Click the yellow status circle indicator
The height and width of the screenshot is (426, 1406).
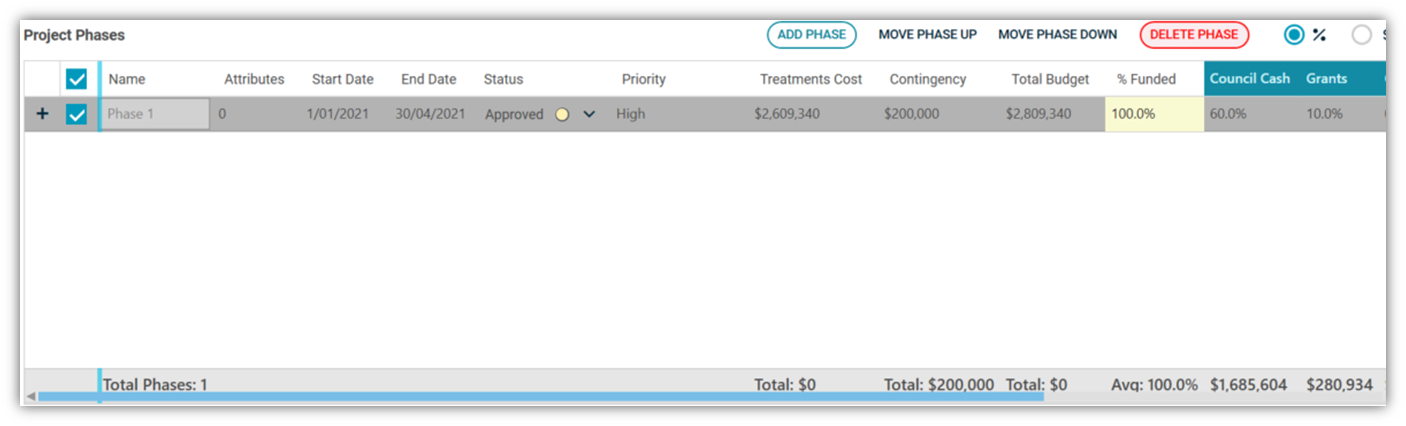[562, 114]
